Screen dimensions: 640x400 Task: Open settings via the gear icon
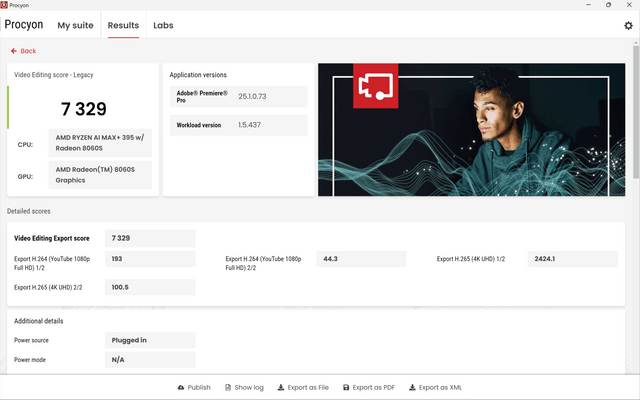(628, 25)
